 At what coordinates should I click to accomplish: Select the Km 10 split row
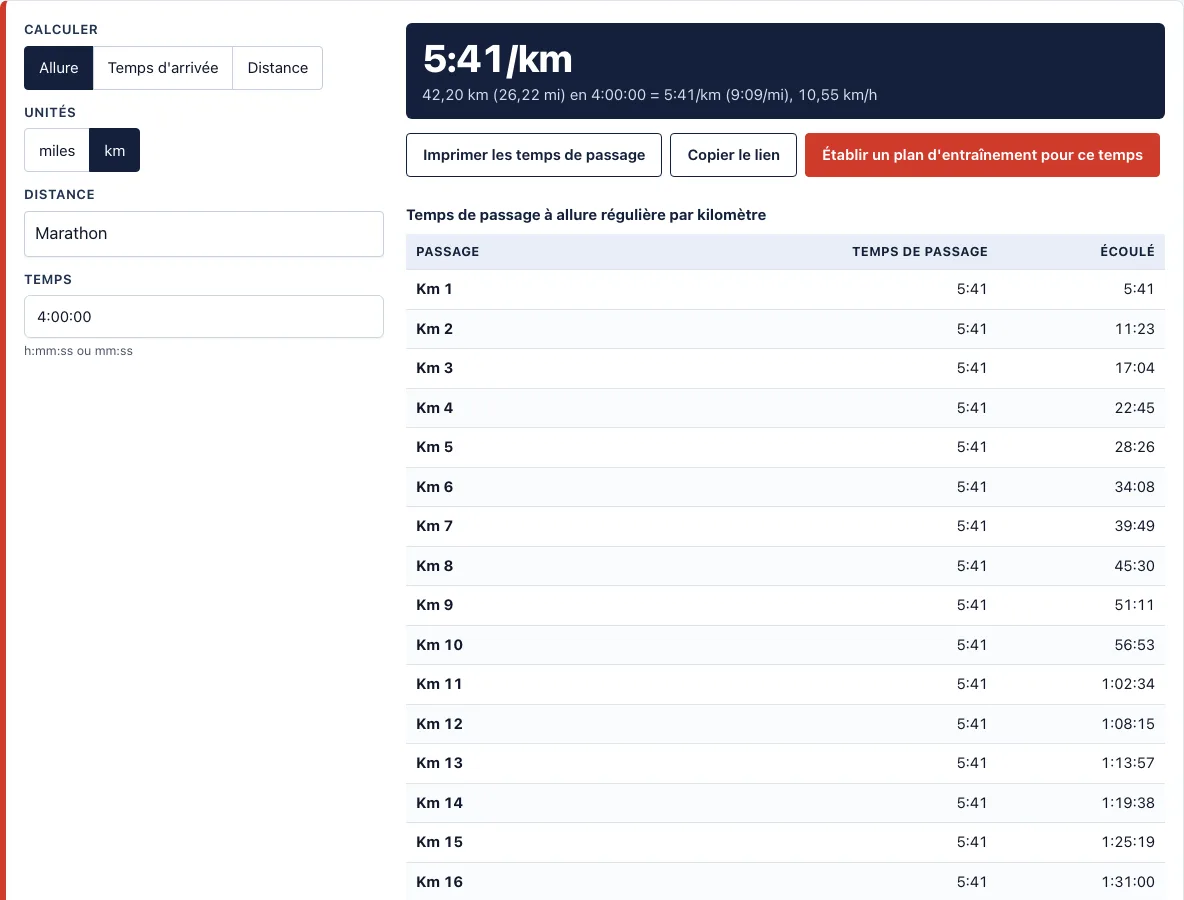(785, 645)
